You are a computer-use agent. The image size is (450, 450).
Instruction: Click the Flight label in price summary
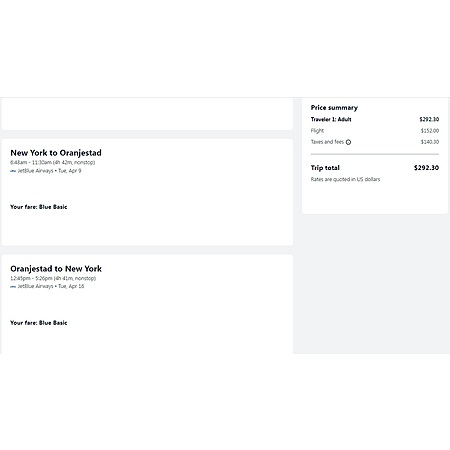pyautogui.click(x=317, y=131)
